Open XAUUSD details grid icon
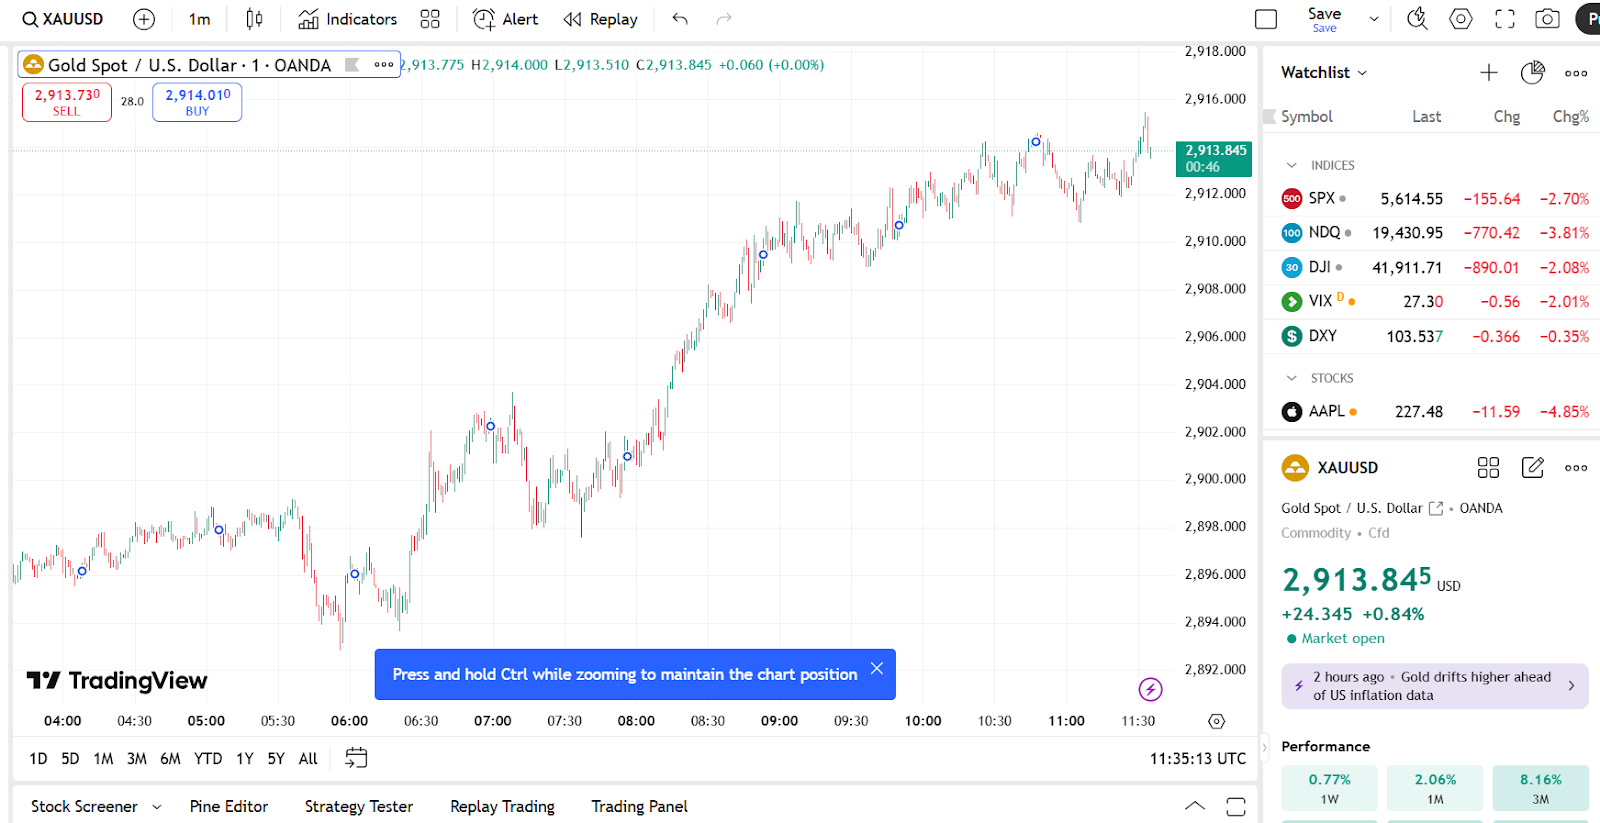Viewport: 1600px width, 823px height. click(x=1488, y=467)
